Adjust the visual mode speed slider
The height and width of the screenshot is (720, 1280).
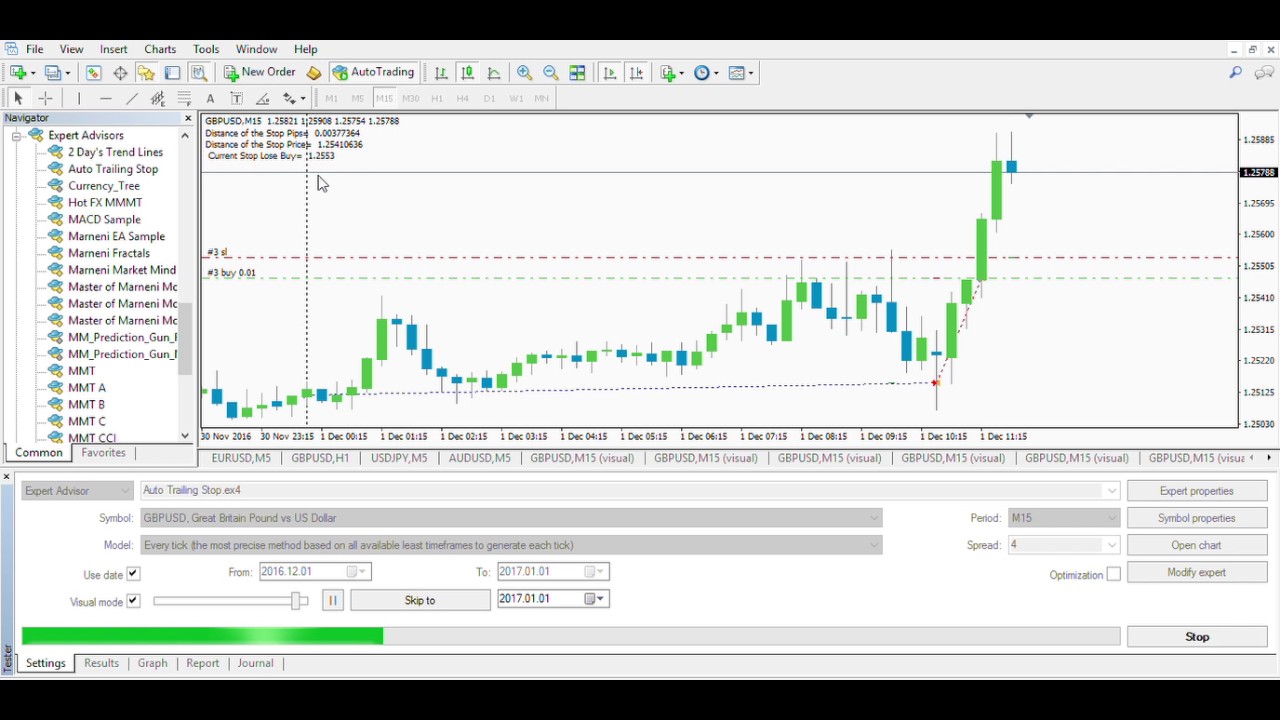tap(297, 600)
